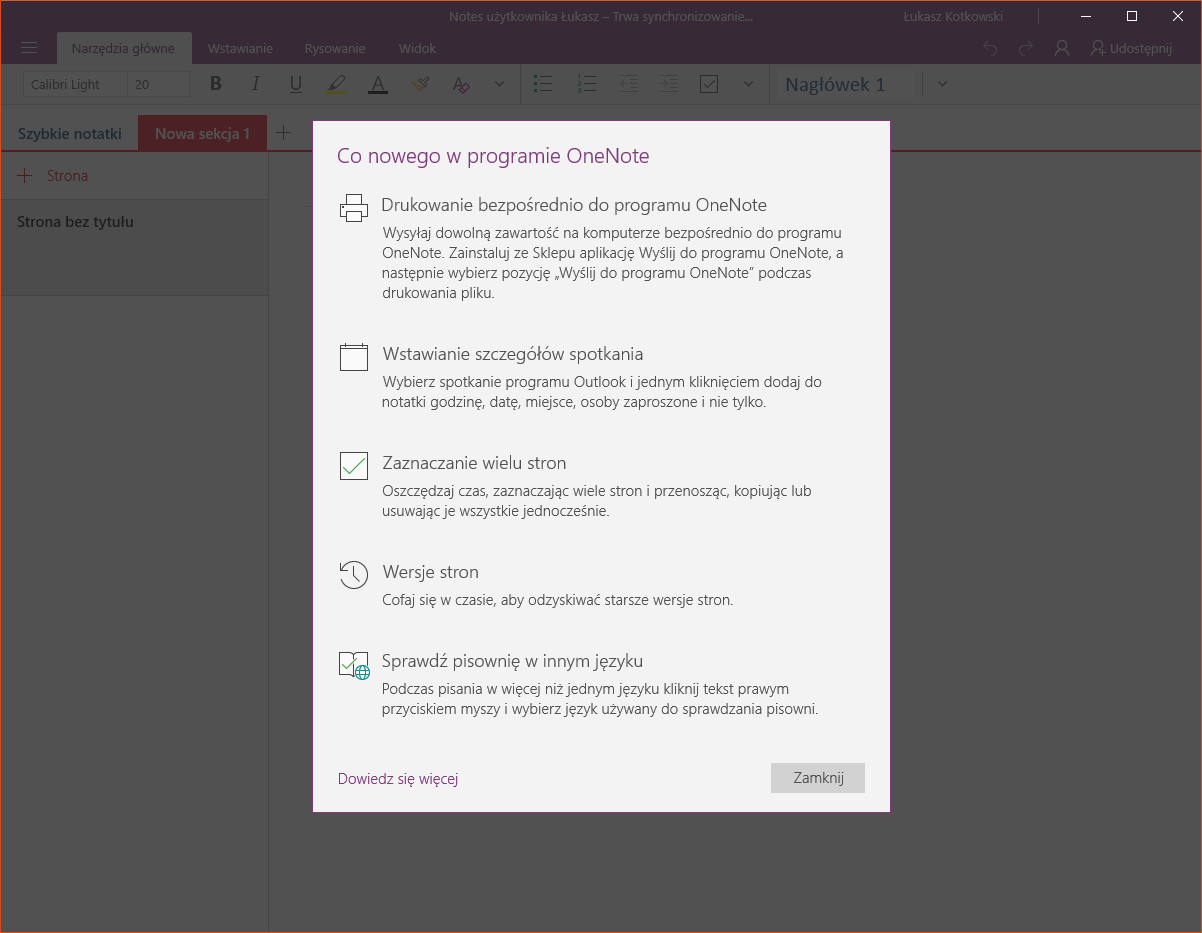
Task: Open the styles list dropdown arrow
Action: 942,84
